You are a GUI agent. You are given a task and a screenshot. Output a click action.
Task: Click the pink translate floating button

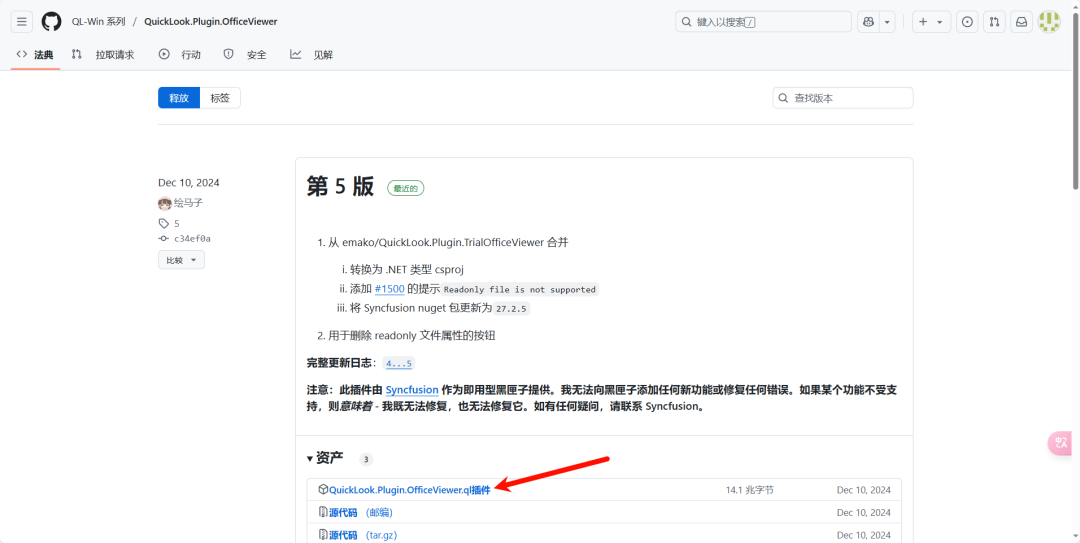pos(1061,443)
